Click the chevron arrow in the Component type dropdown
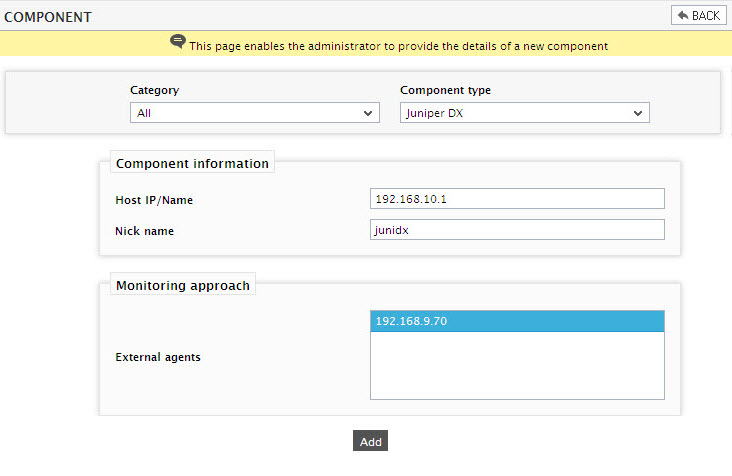 point(638,113)
